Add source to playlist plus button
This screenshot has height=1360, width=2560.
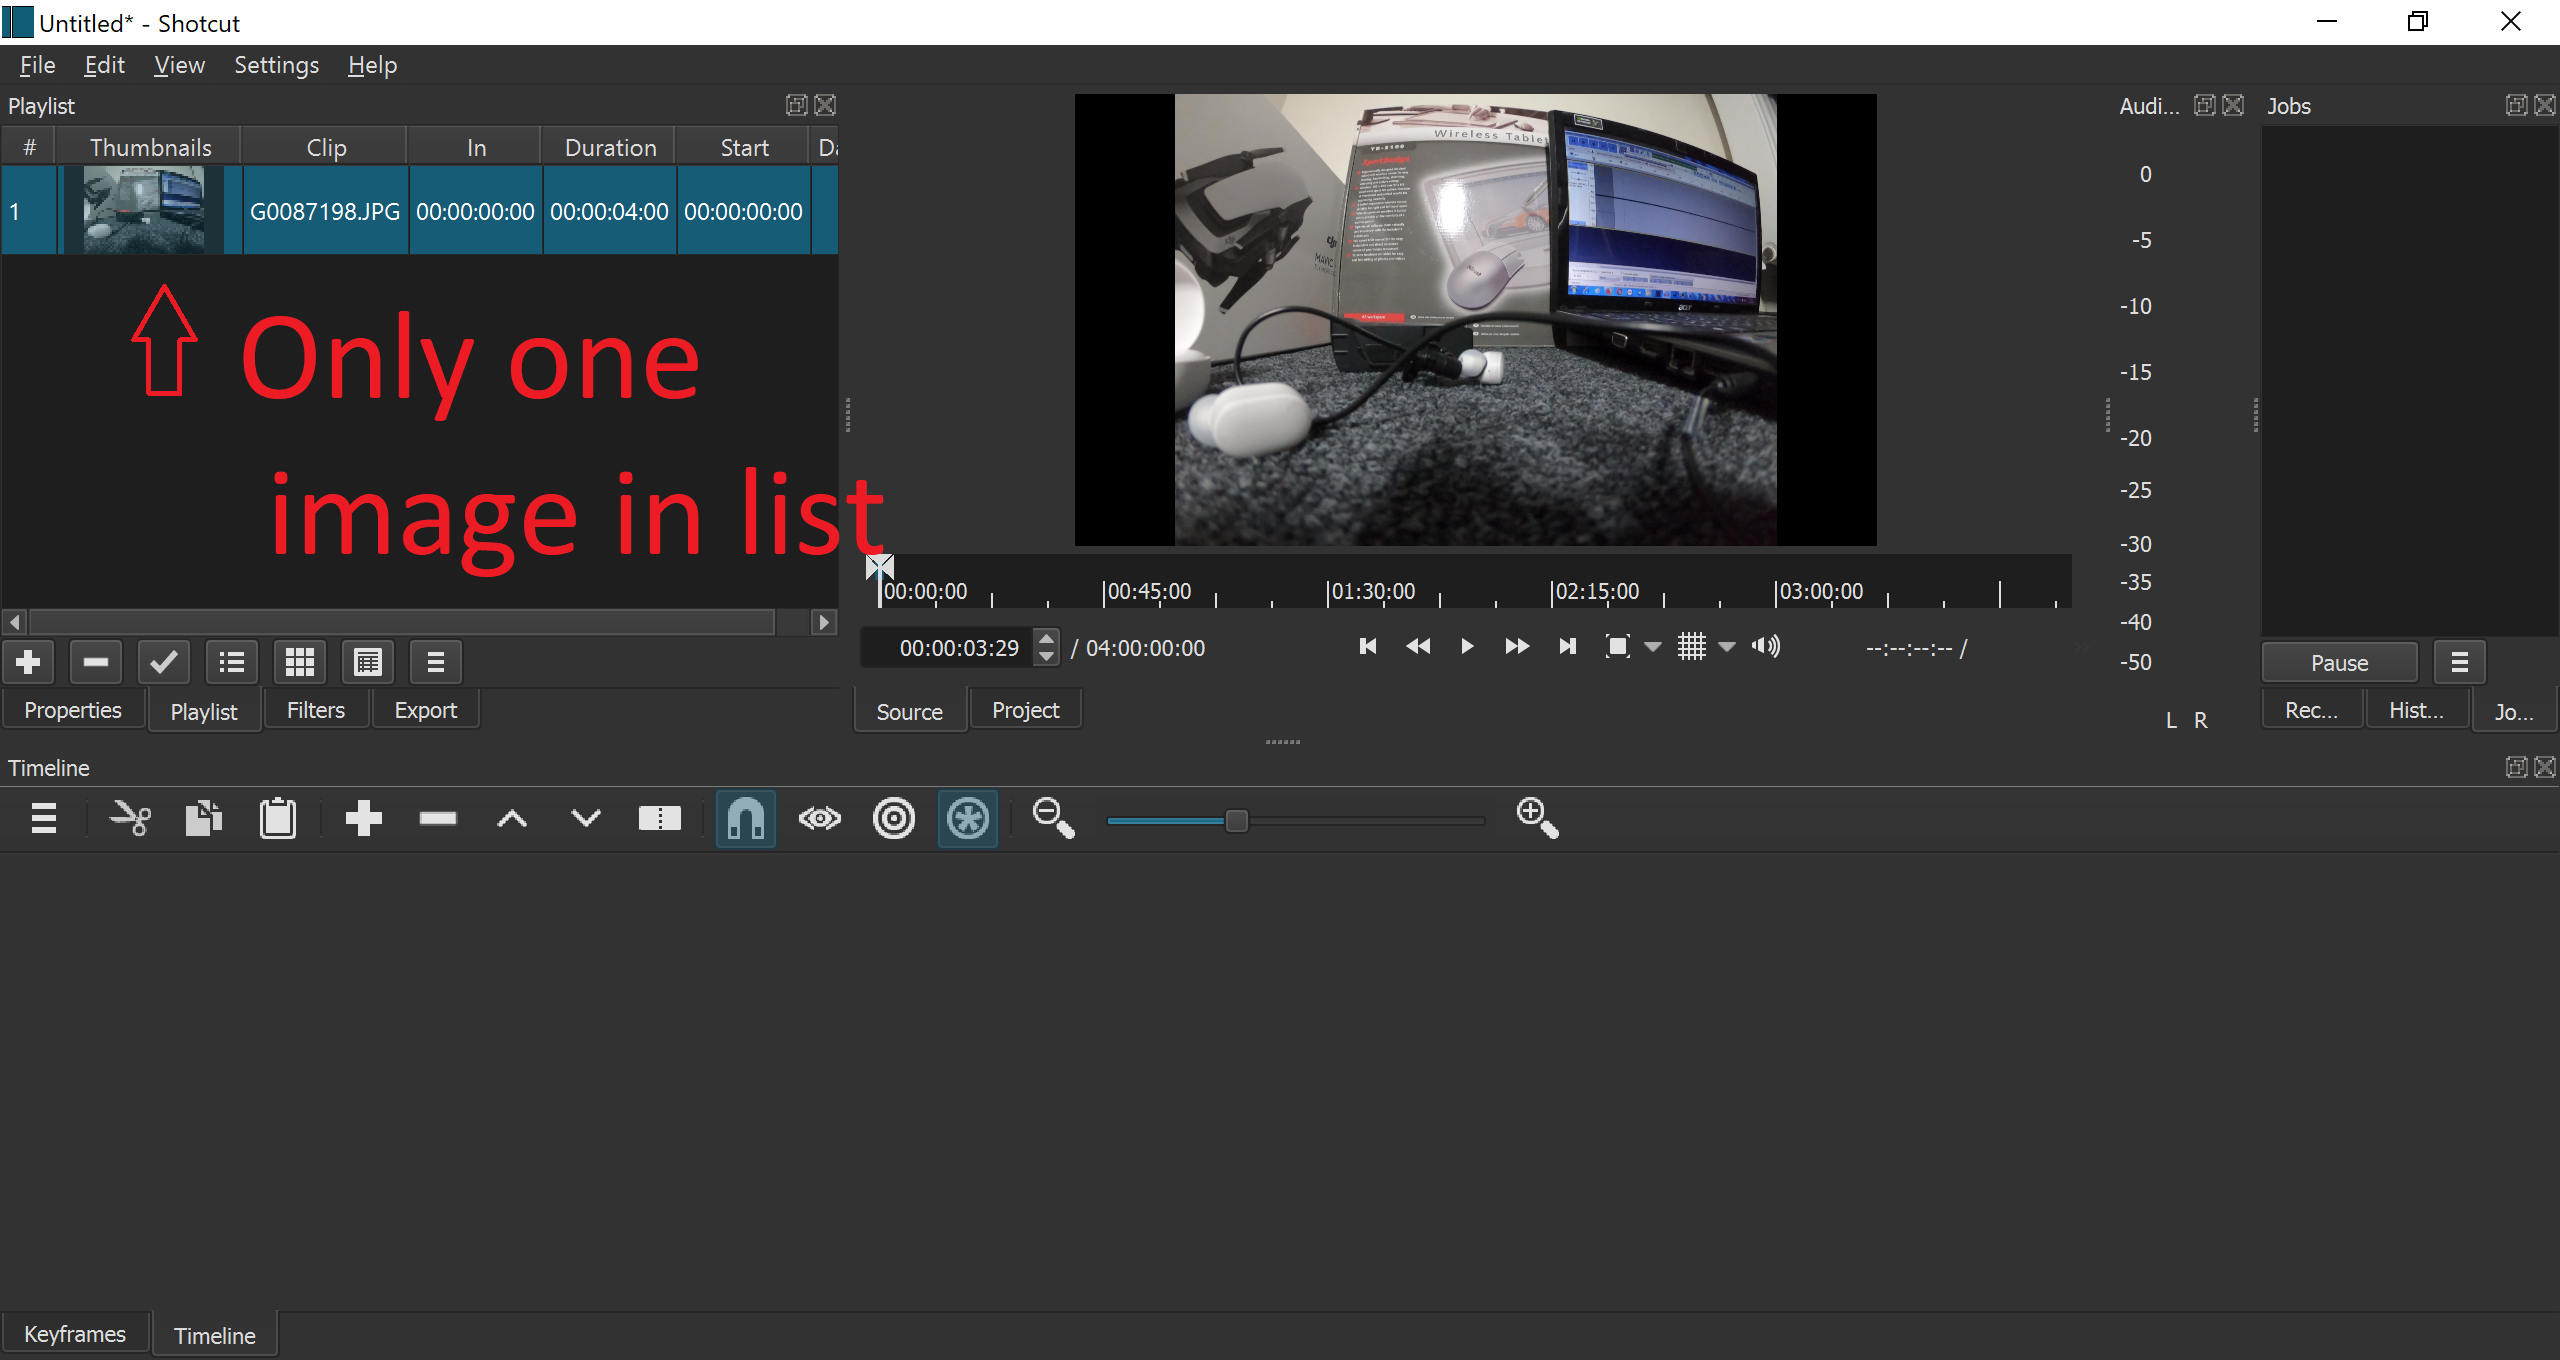tap(28, 662)
